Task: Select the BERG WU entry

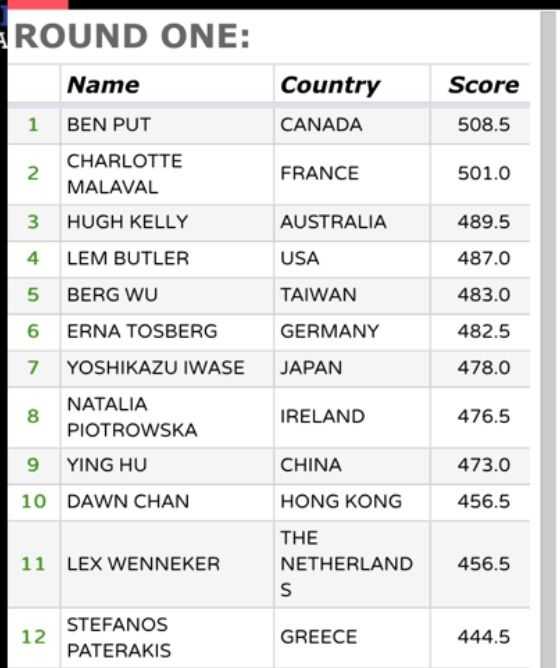Action: [x=112, y=295]
